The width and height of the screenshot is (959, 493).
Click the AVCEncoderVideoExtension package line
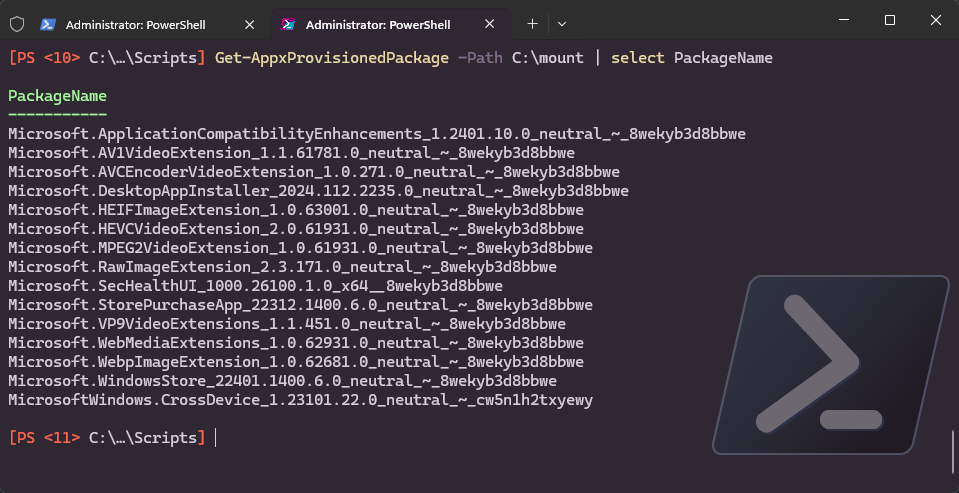coord(314,172)
